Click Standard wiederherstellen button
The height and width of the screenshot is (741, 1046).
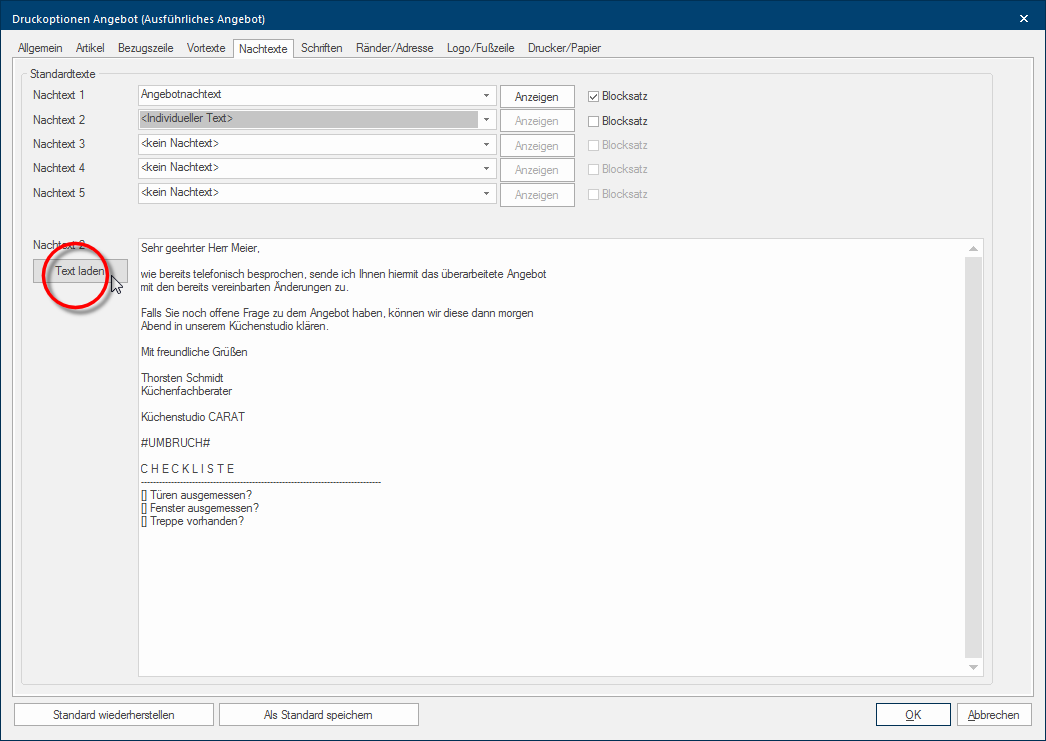pos(114,714)
